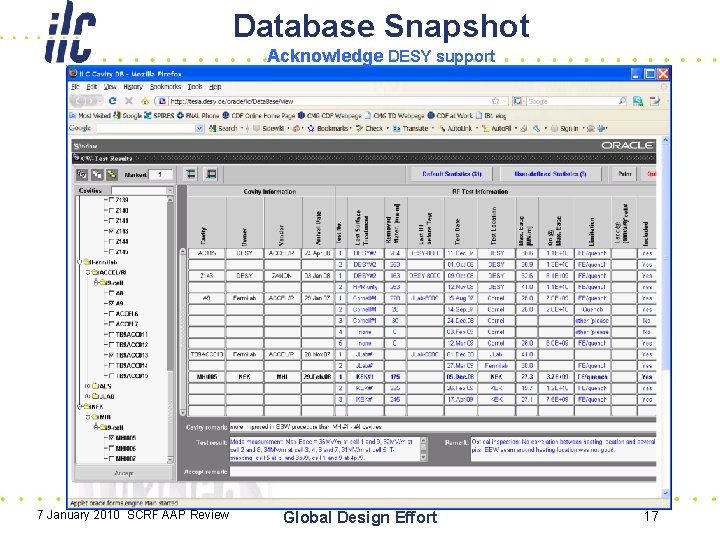The width and height of the screenshot is (720, 540).
Task: Reload the page with the refresh icon
Action: point(112,101)
